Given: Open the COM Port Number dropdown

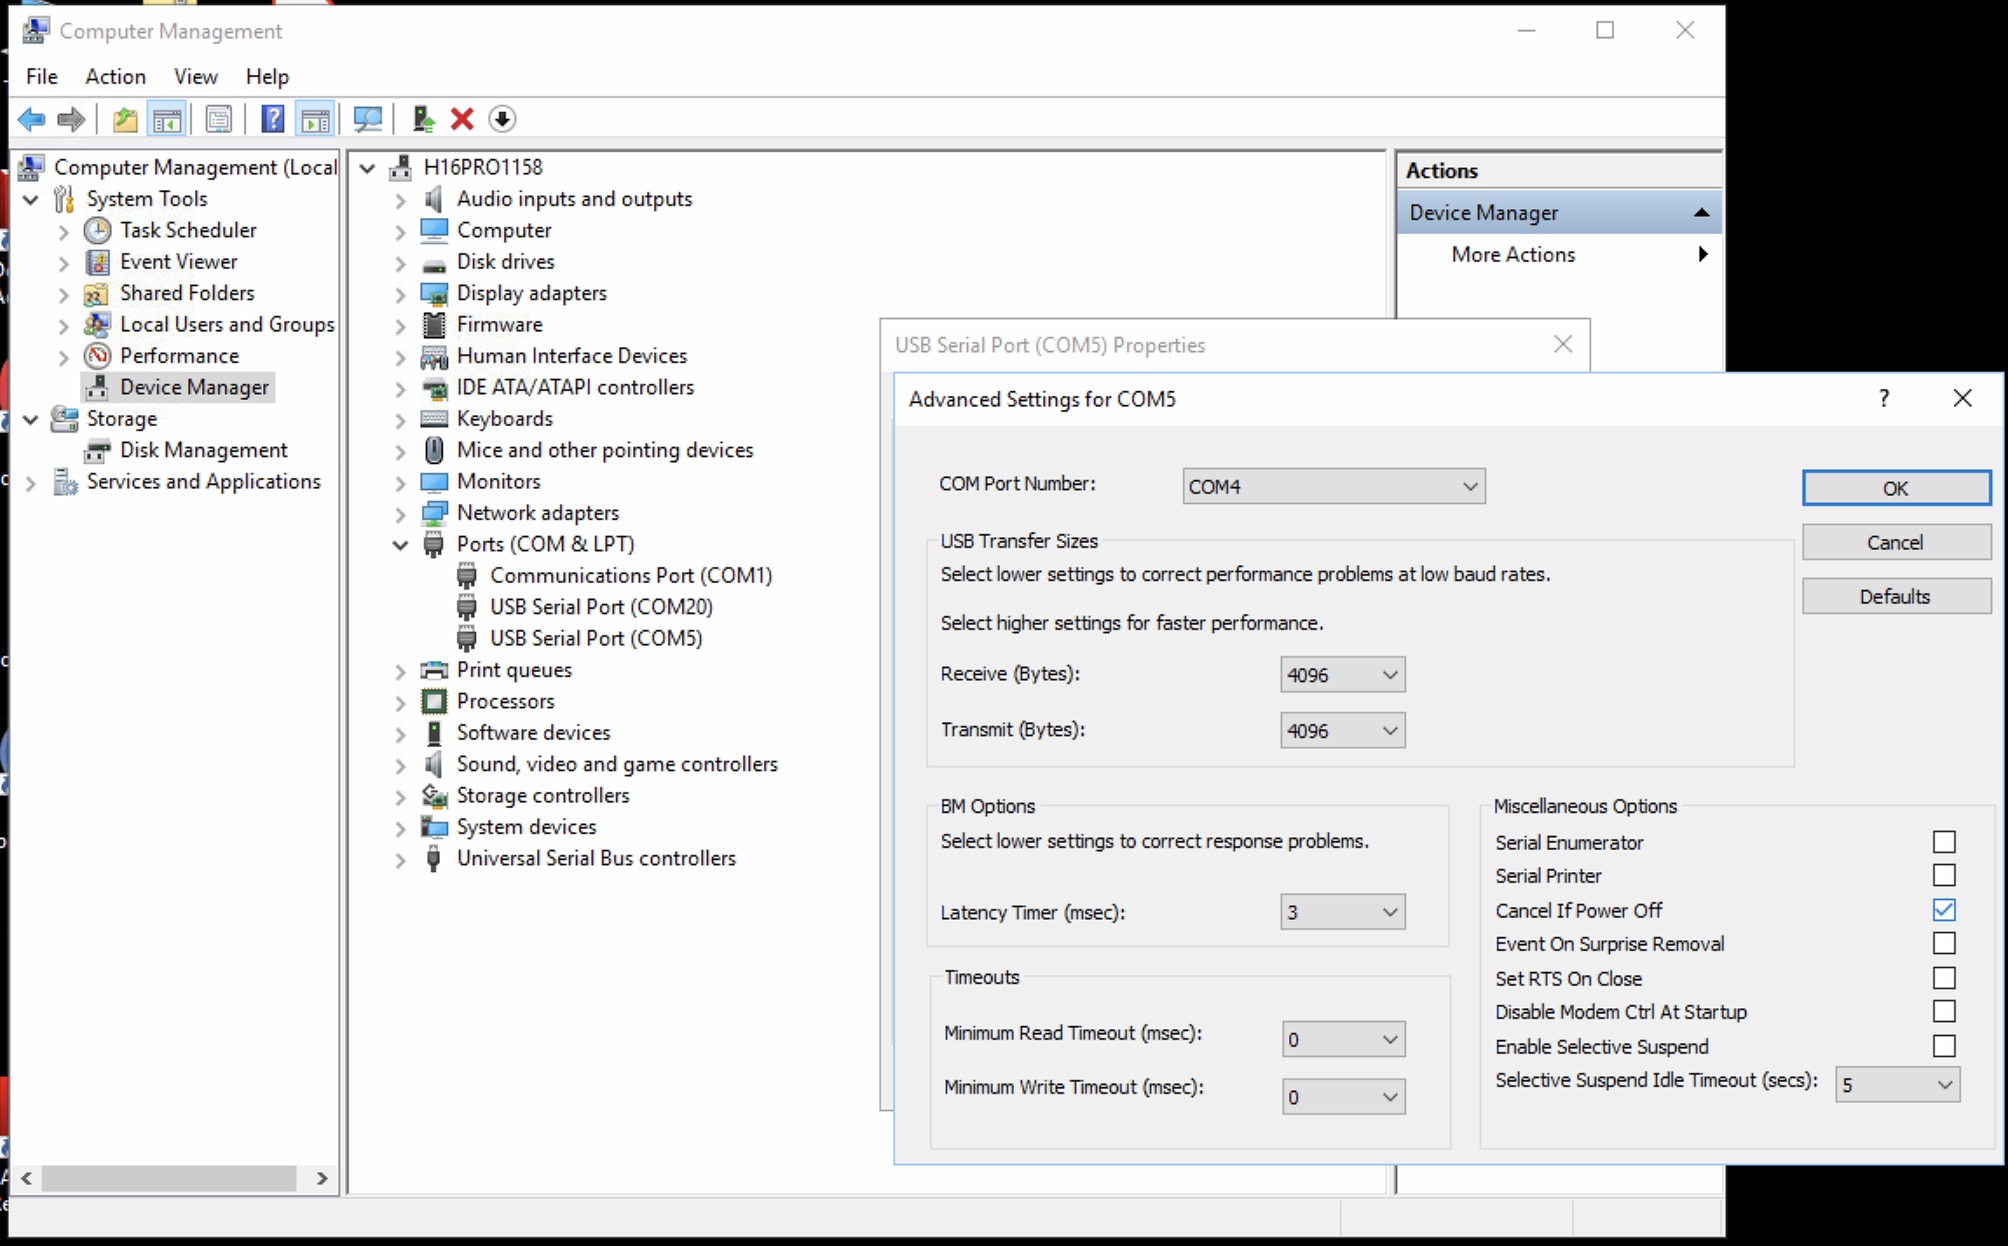Looking at the screenshot, I should (x=1333, y=486).
